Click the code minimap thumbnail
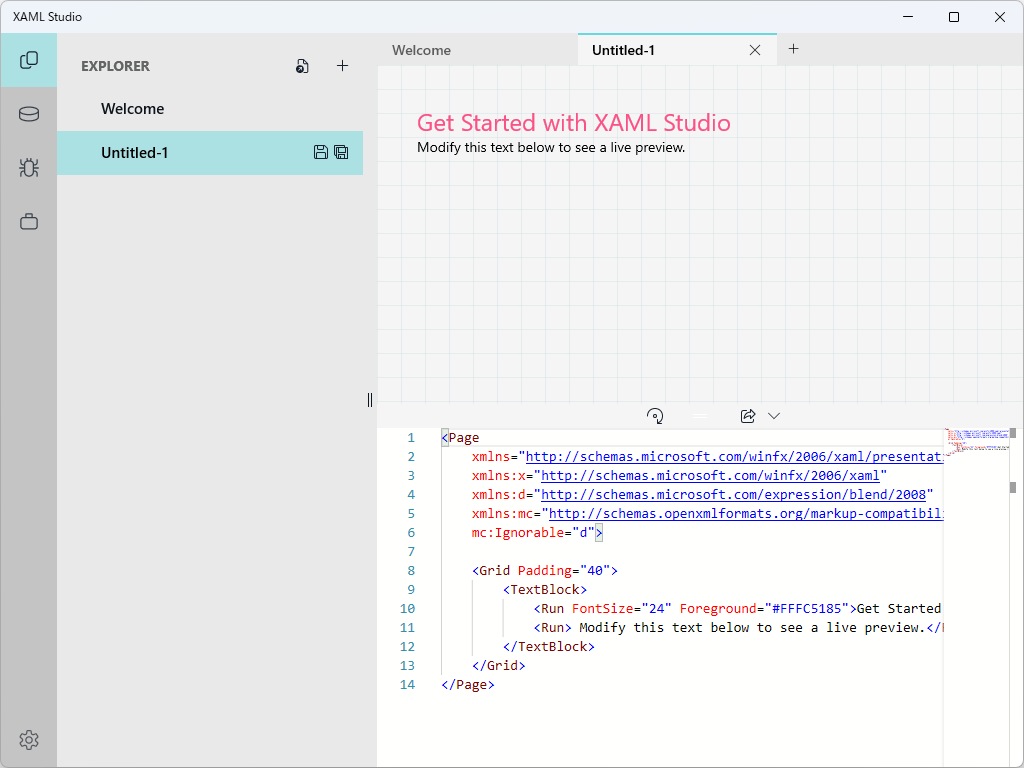Viewport: 1024px width, 768px height. point(975,441)
